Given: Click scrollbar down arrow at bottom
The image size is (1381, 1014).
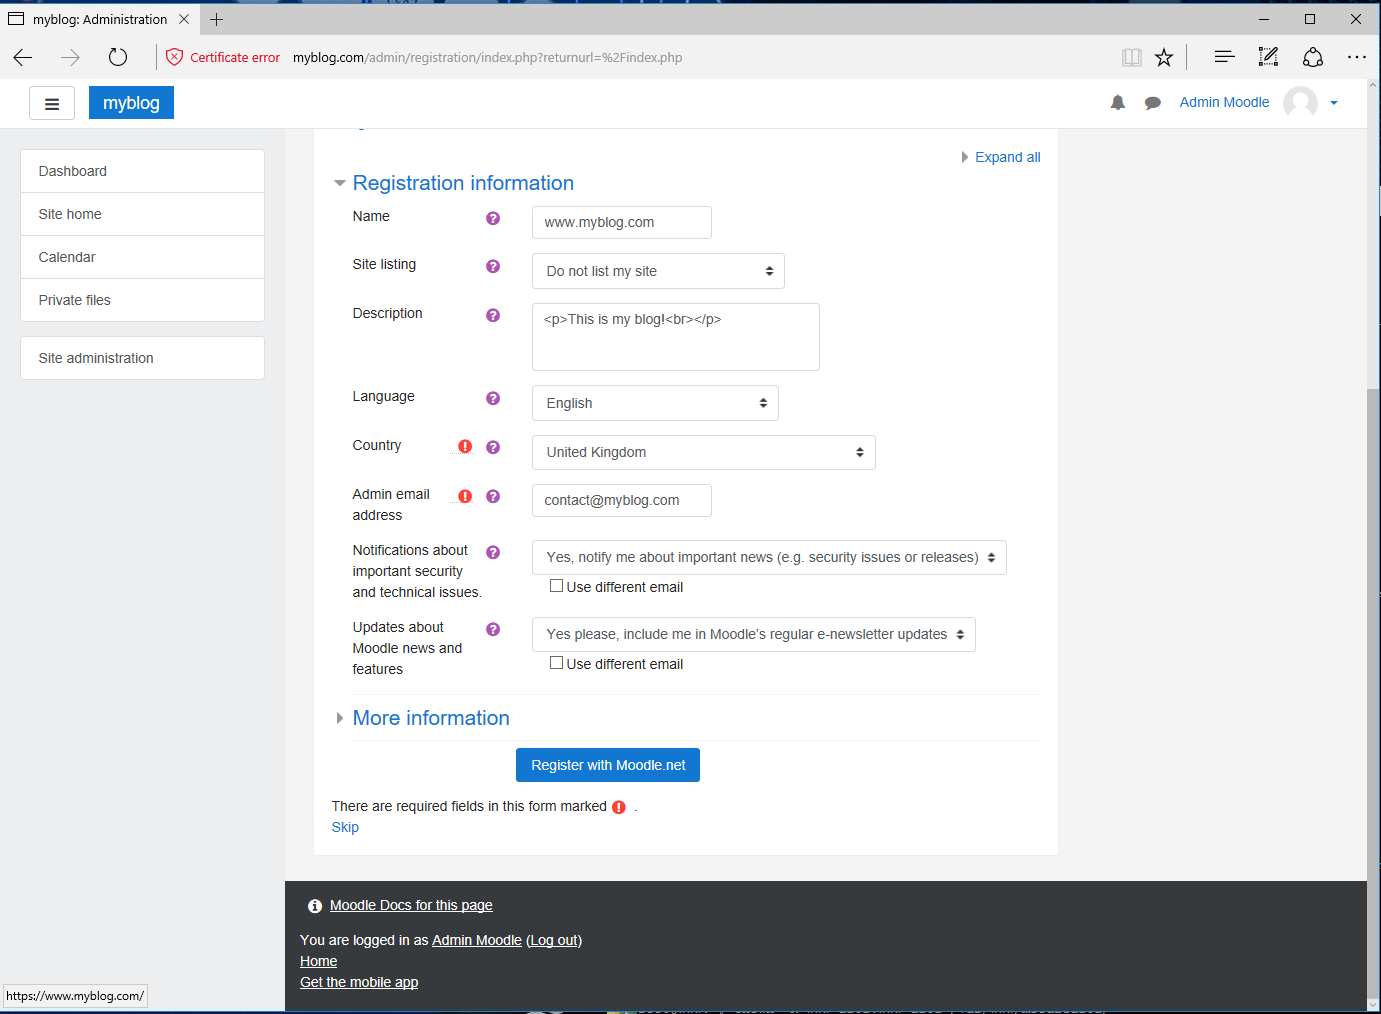Looking at the screenshot, I should pyautogui.click(x=1373, y=1004).
